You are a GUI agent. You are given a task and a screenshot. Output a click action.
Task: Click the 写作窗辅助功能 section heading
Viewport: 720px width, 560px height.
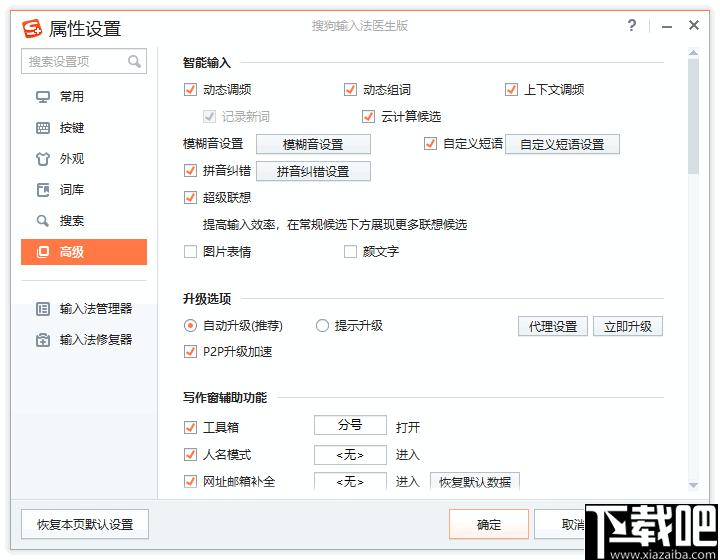225,398
